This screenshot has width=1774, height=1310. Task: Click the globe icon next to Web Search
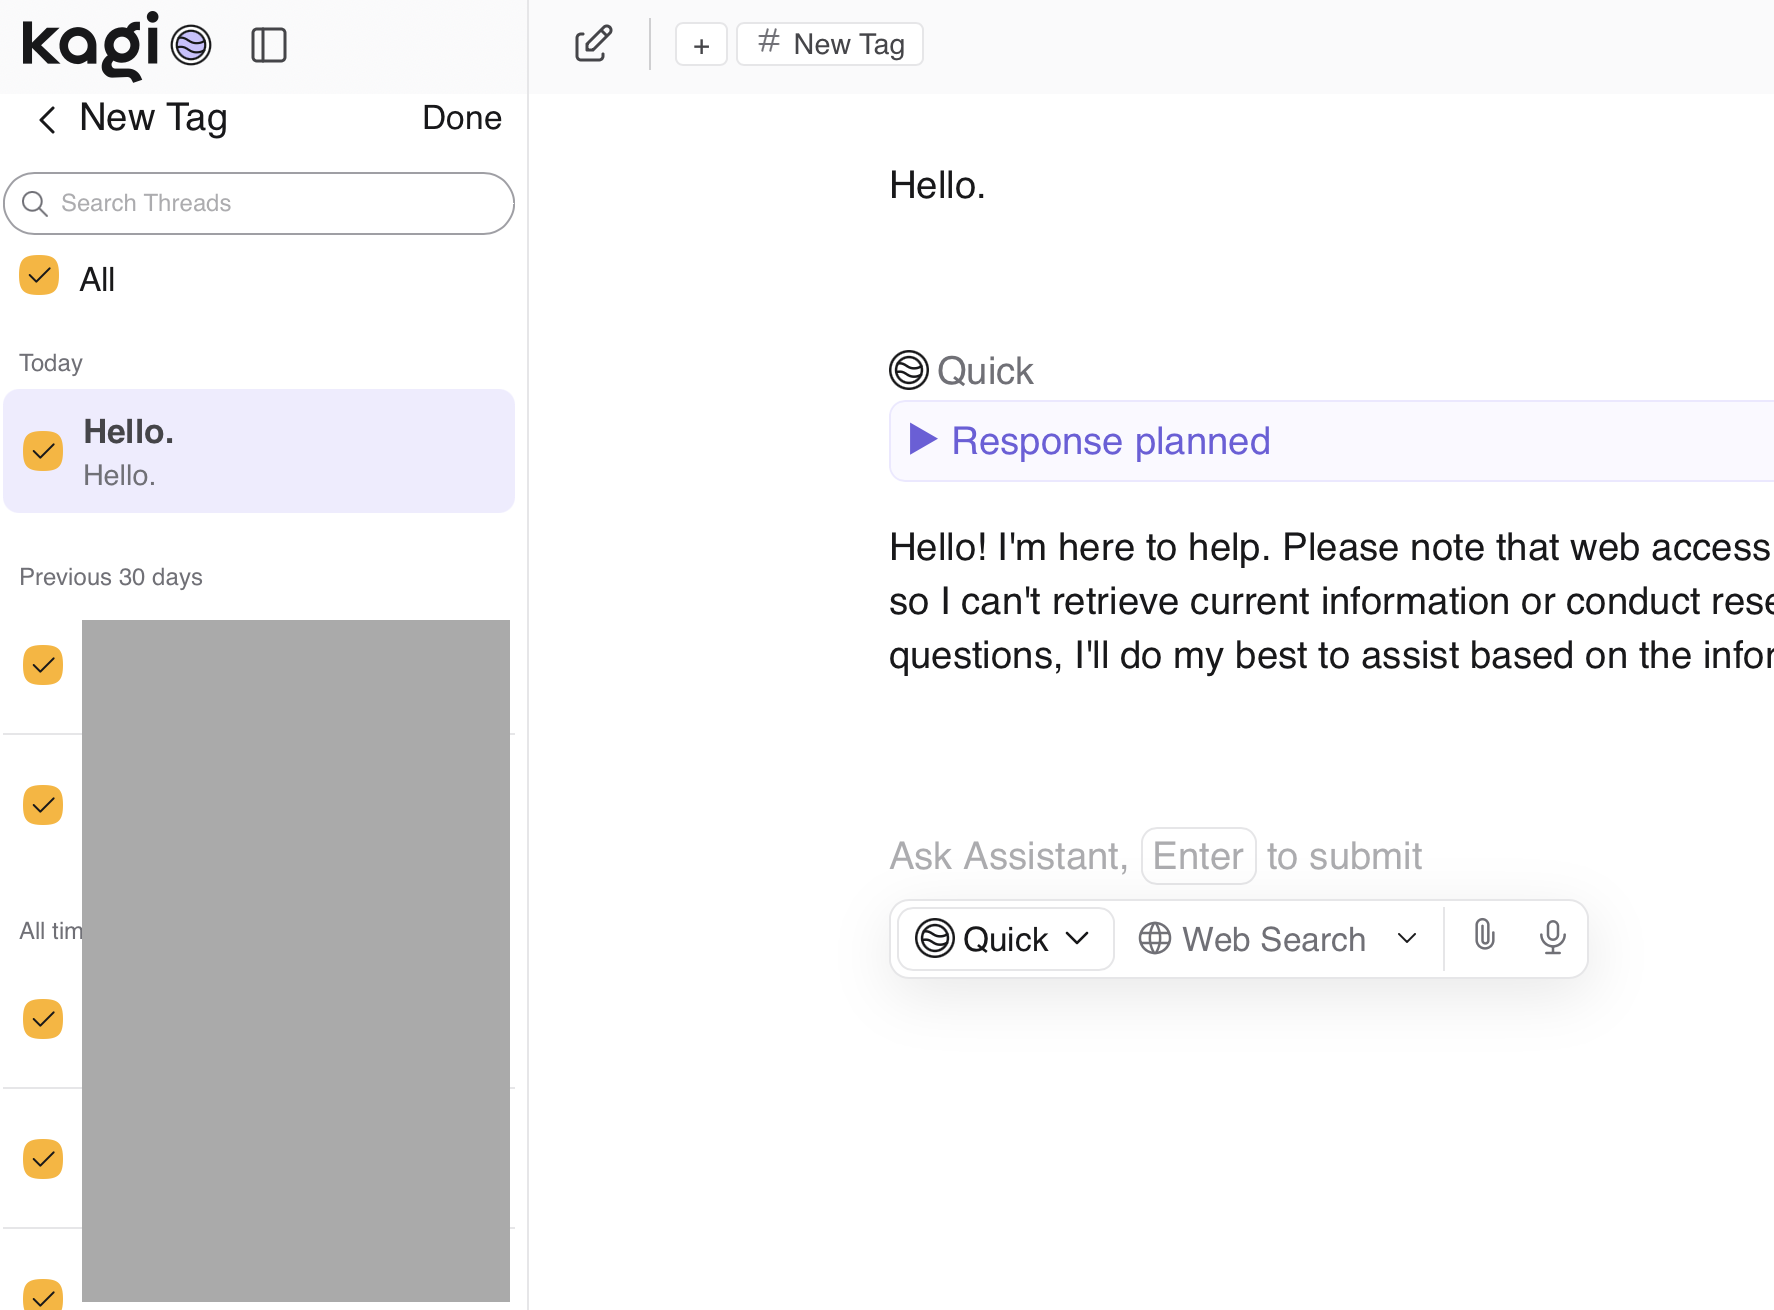1154,938
